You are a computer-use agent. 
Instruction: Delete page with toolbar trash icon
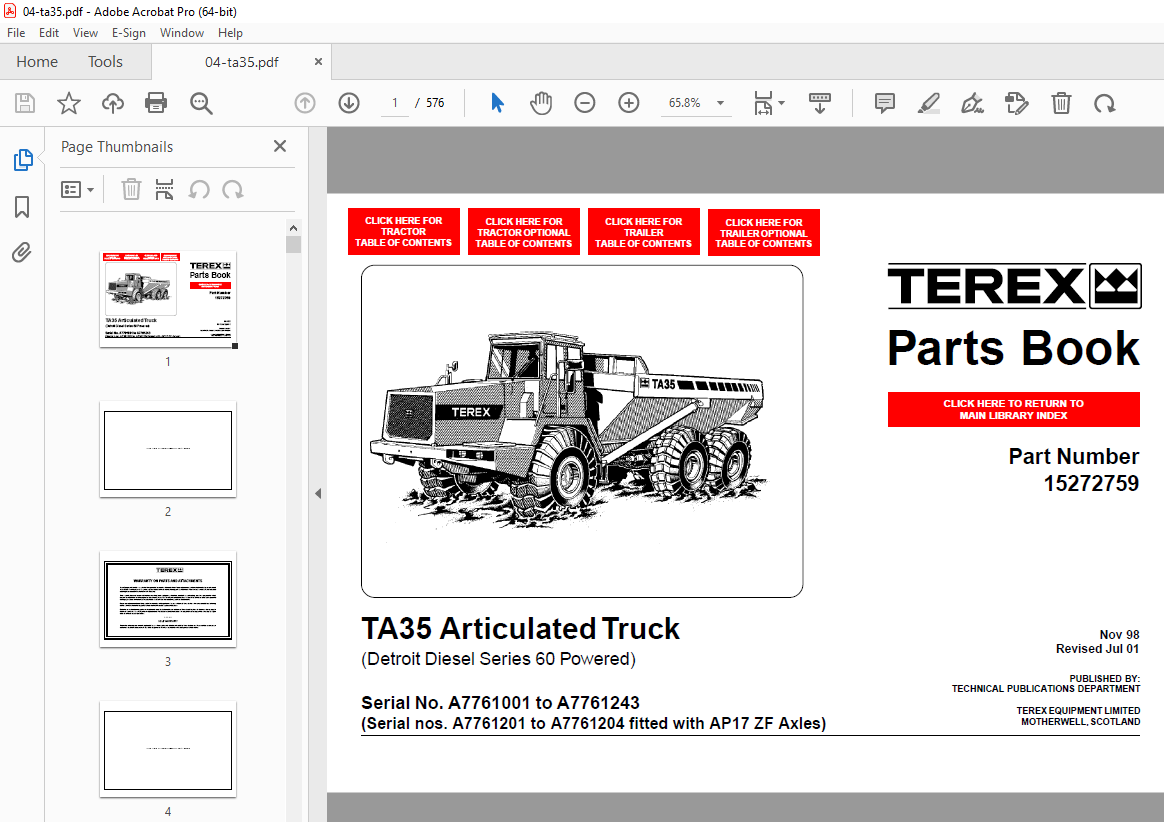point(1062,102)
